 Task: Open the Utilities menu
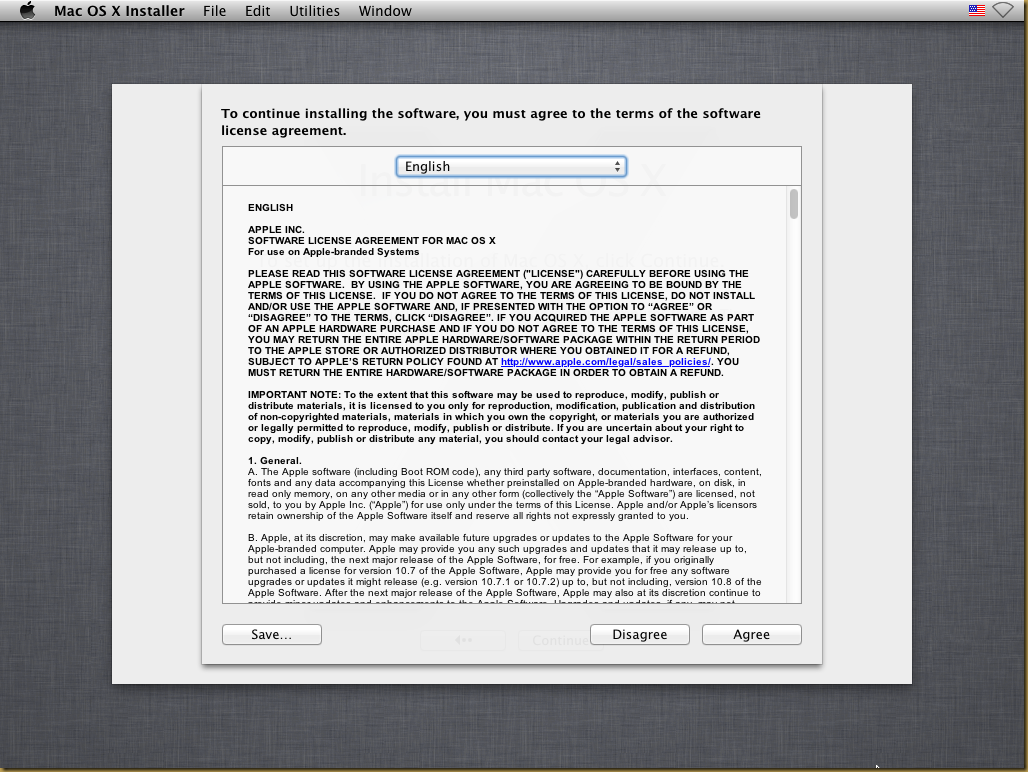point(315,11)
